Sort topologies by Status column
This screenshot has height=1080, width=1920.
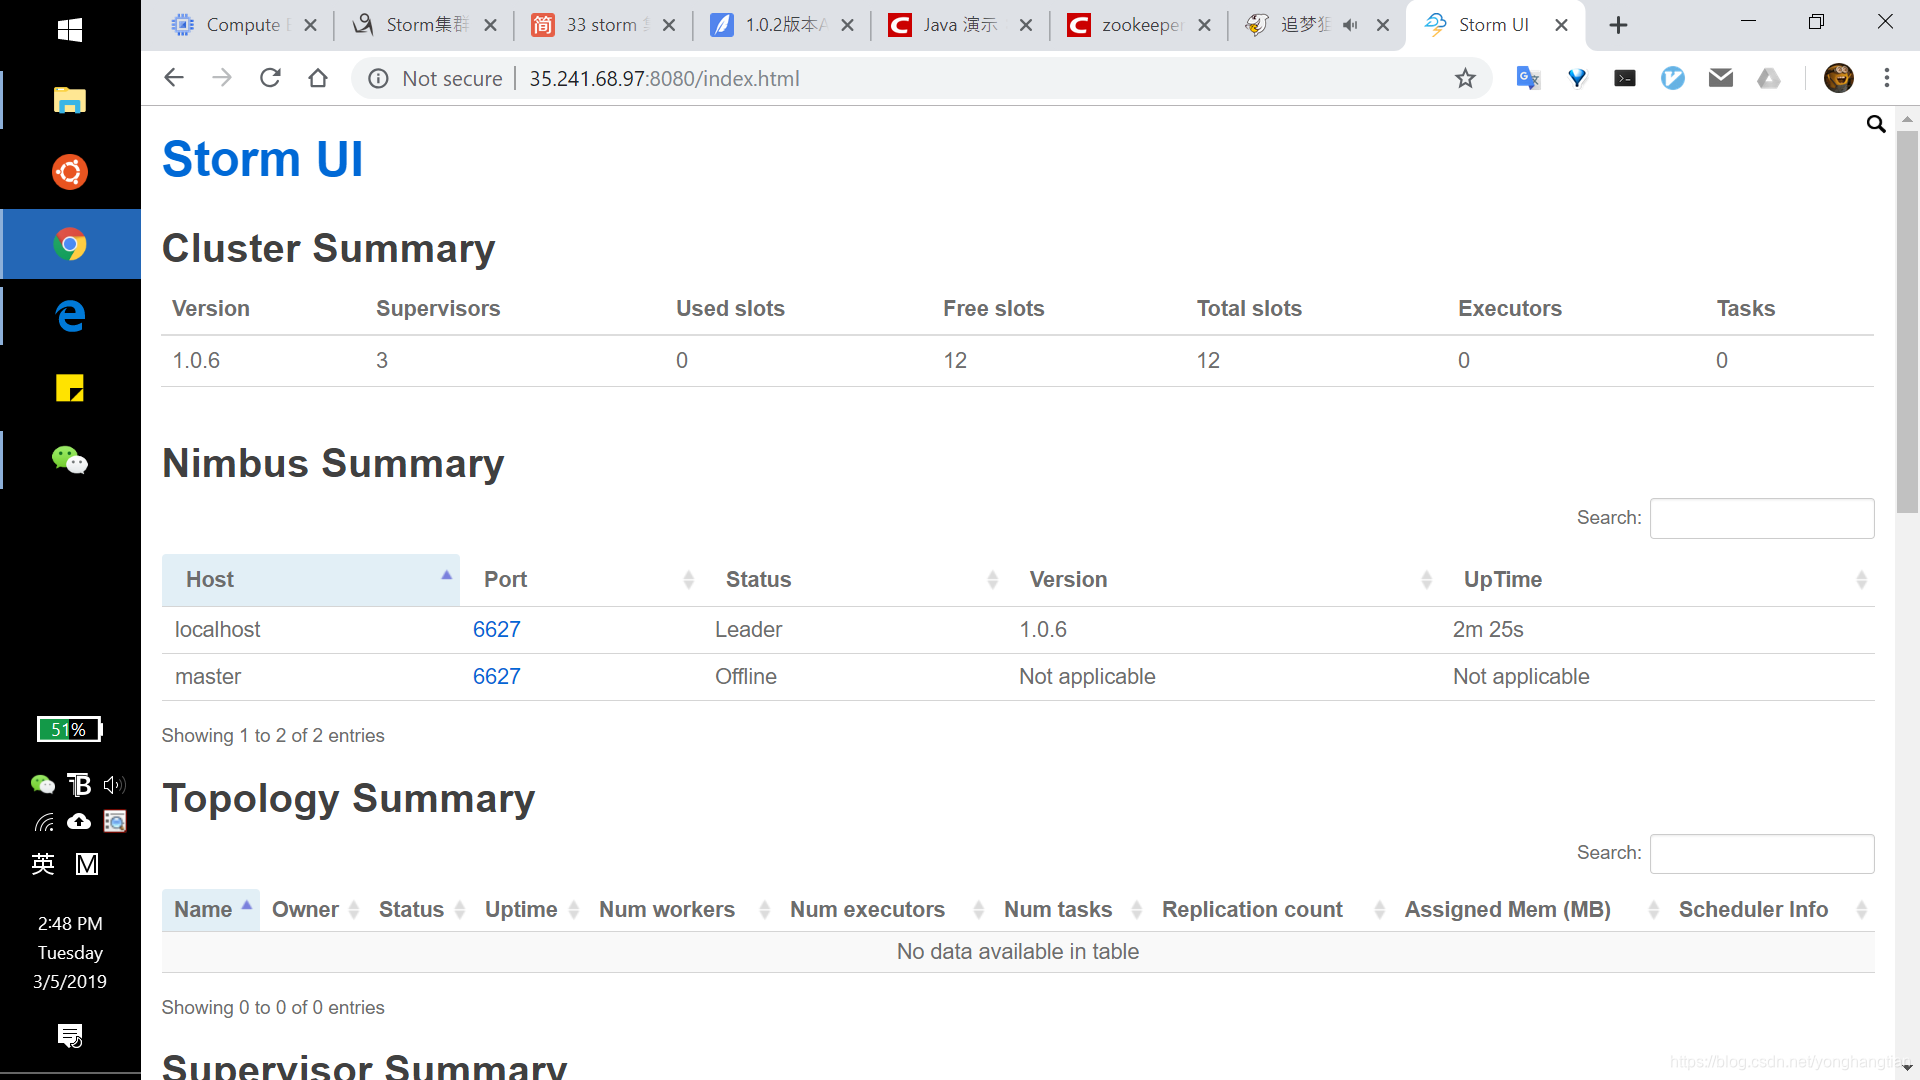click(420, 910)
